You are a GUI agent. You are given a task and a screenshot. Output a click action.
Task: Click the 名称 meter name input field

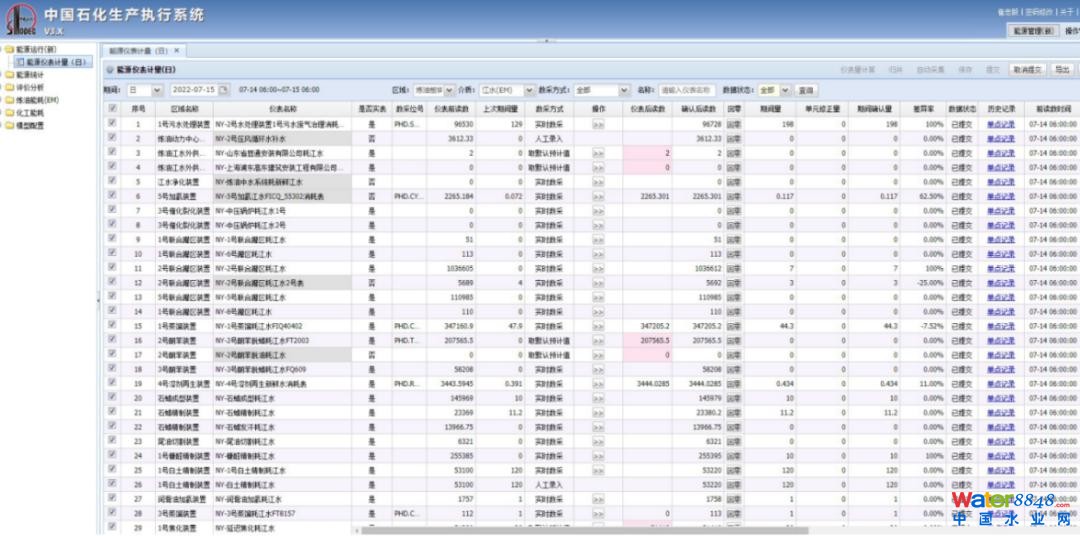(687, 90)
